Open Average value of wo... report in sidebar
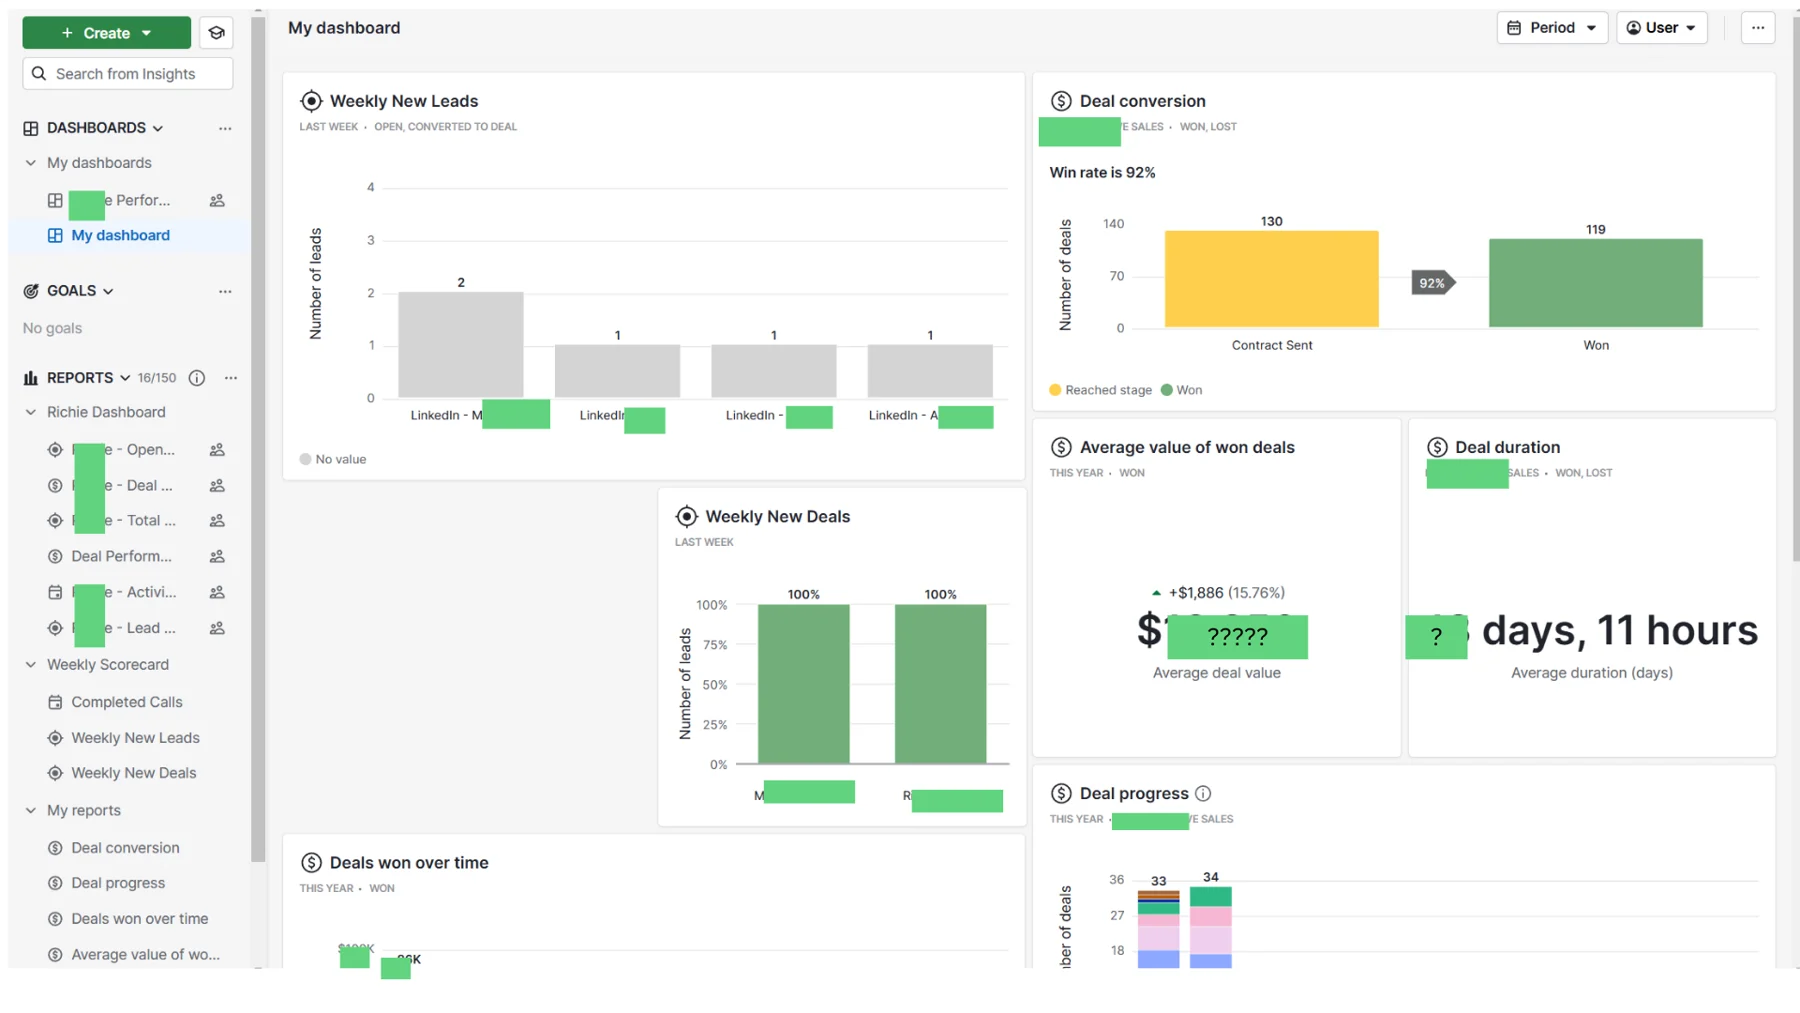The image size is (1800, 1013). [146, 954]
